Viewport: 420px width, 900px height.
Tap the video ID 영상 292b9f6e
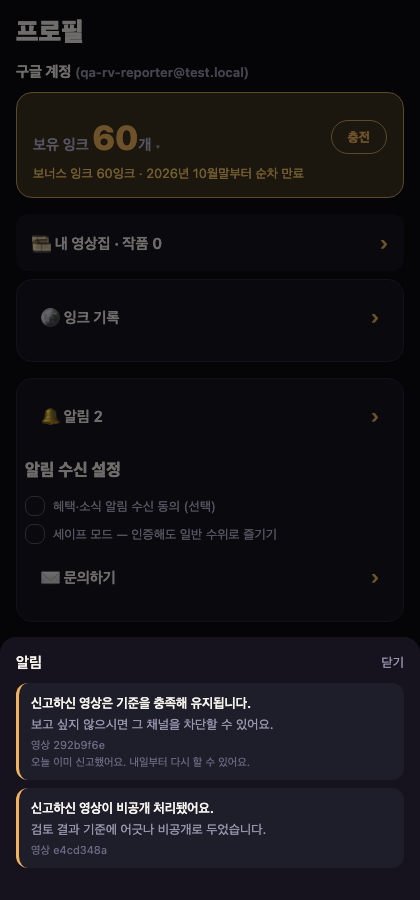tap(68, 745)
